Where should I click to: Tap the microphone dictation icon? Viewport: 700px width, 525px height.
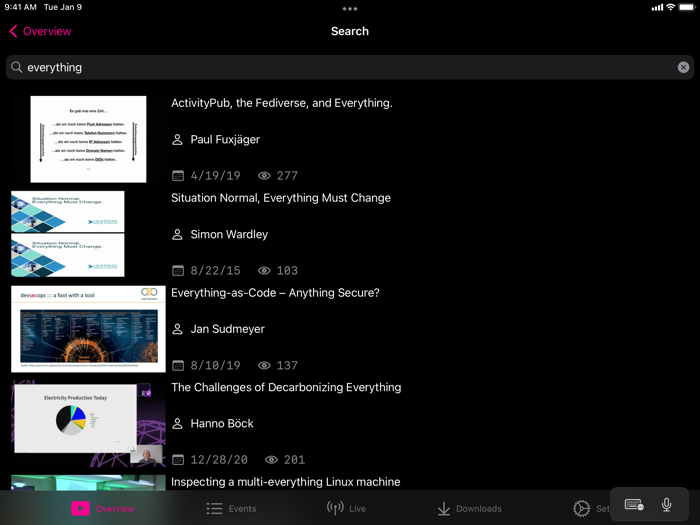click(667, 505)
